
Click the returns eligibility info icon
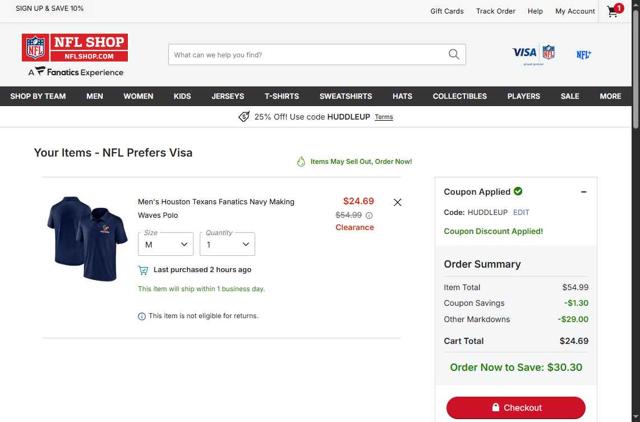(x=142, y=316)
